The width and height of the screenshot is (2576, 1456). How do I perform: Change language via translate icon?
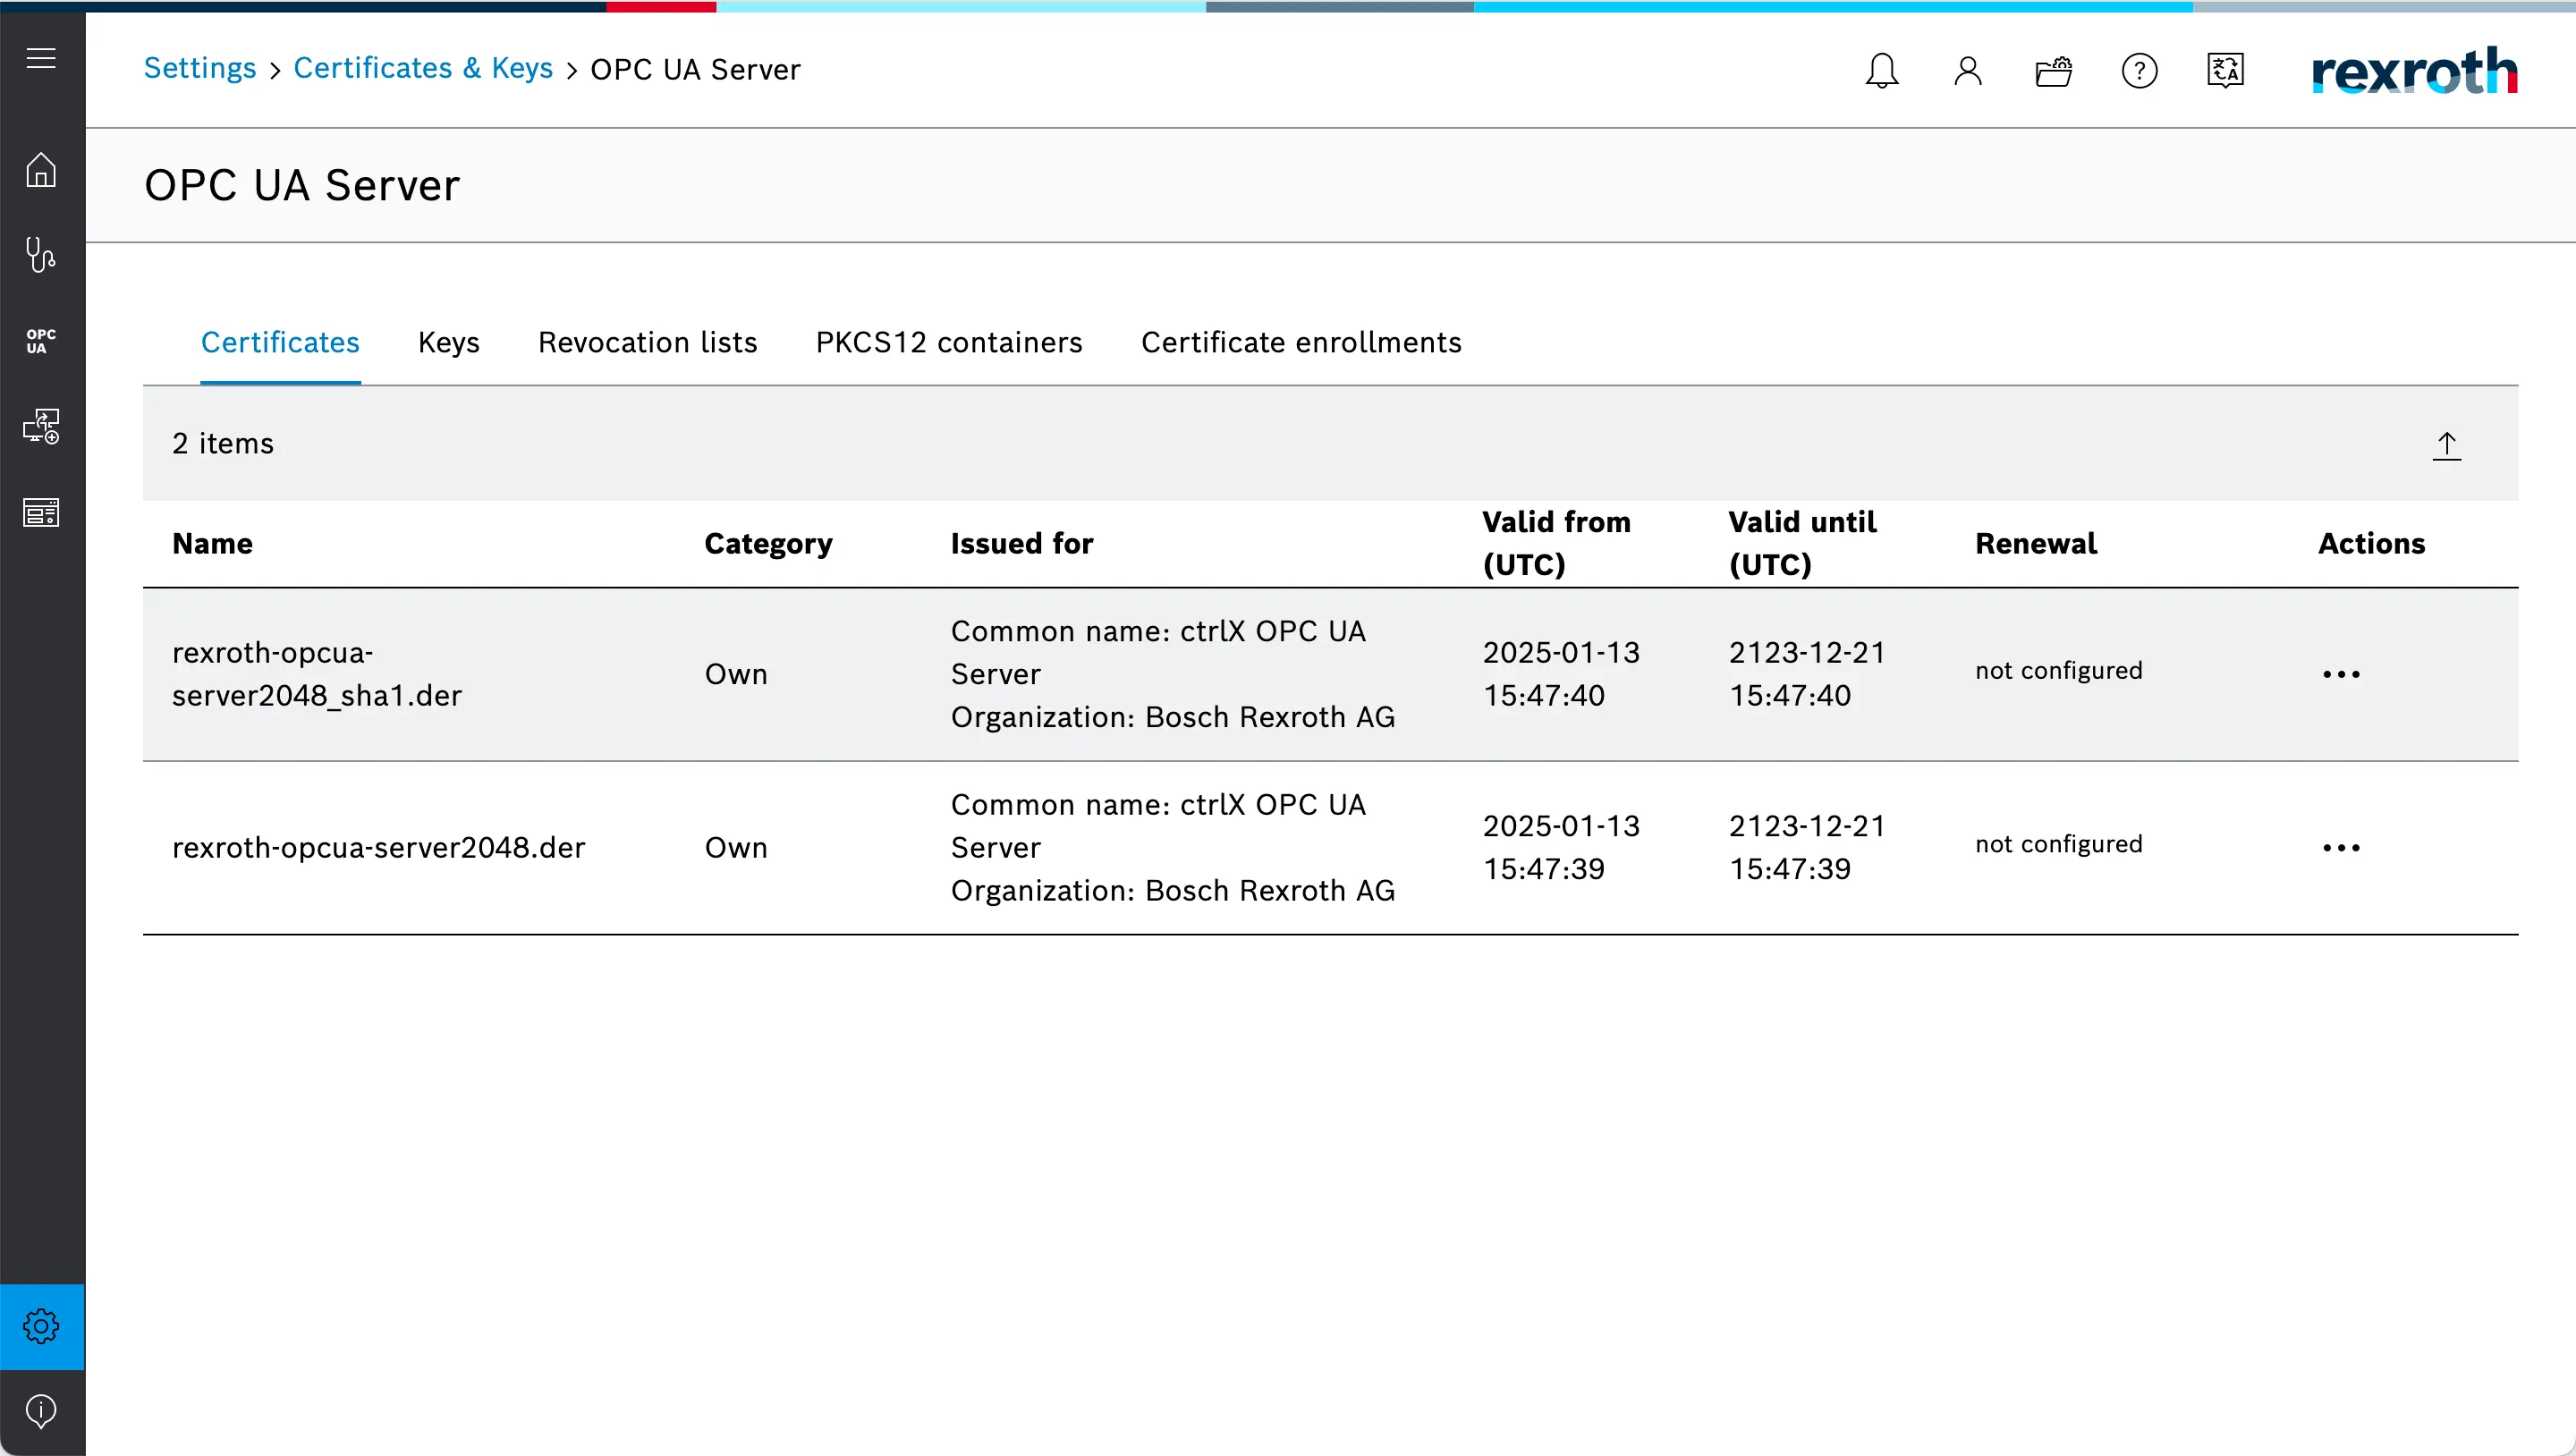tap(2225, 71)
